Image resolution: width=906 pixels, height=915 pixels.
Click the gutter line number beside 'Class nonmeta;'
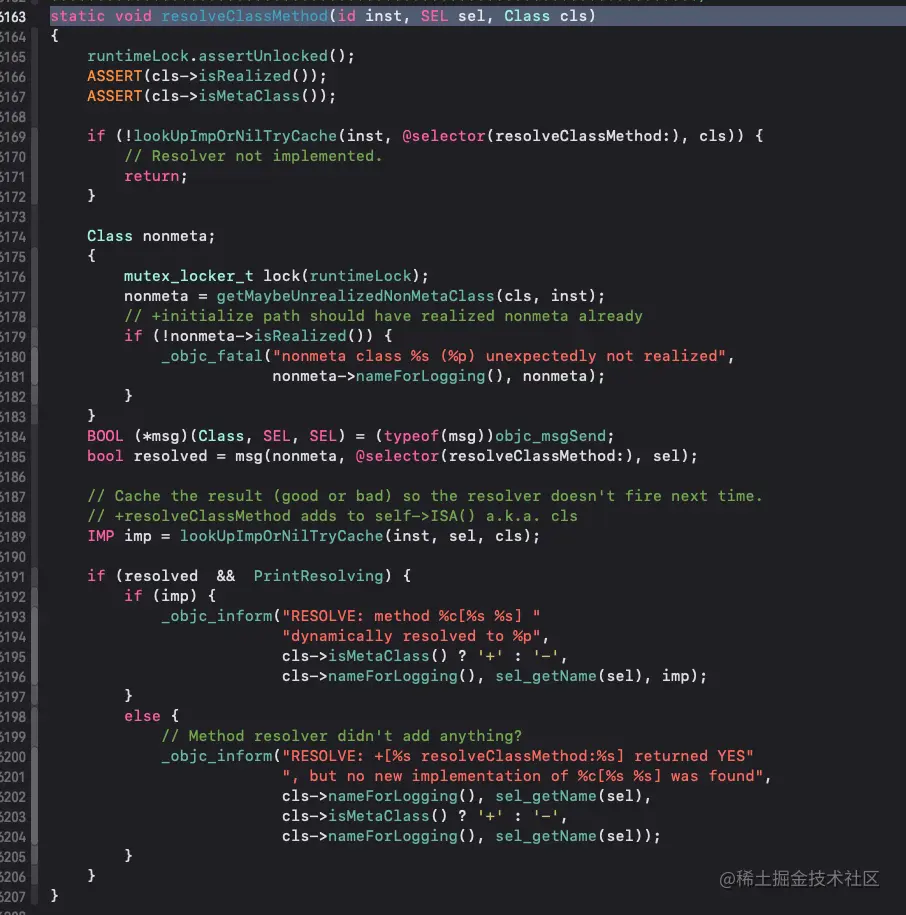(13, 237)
